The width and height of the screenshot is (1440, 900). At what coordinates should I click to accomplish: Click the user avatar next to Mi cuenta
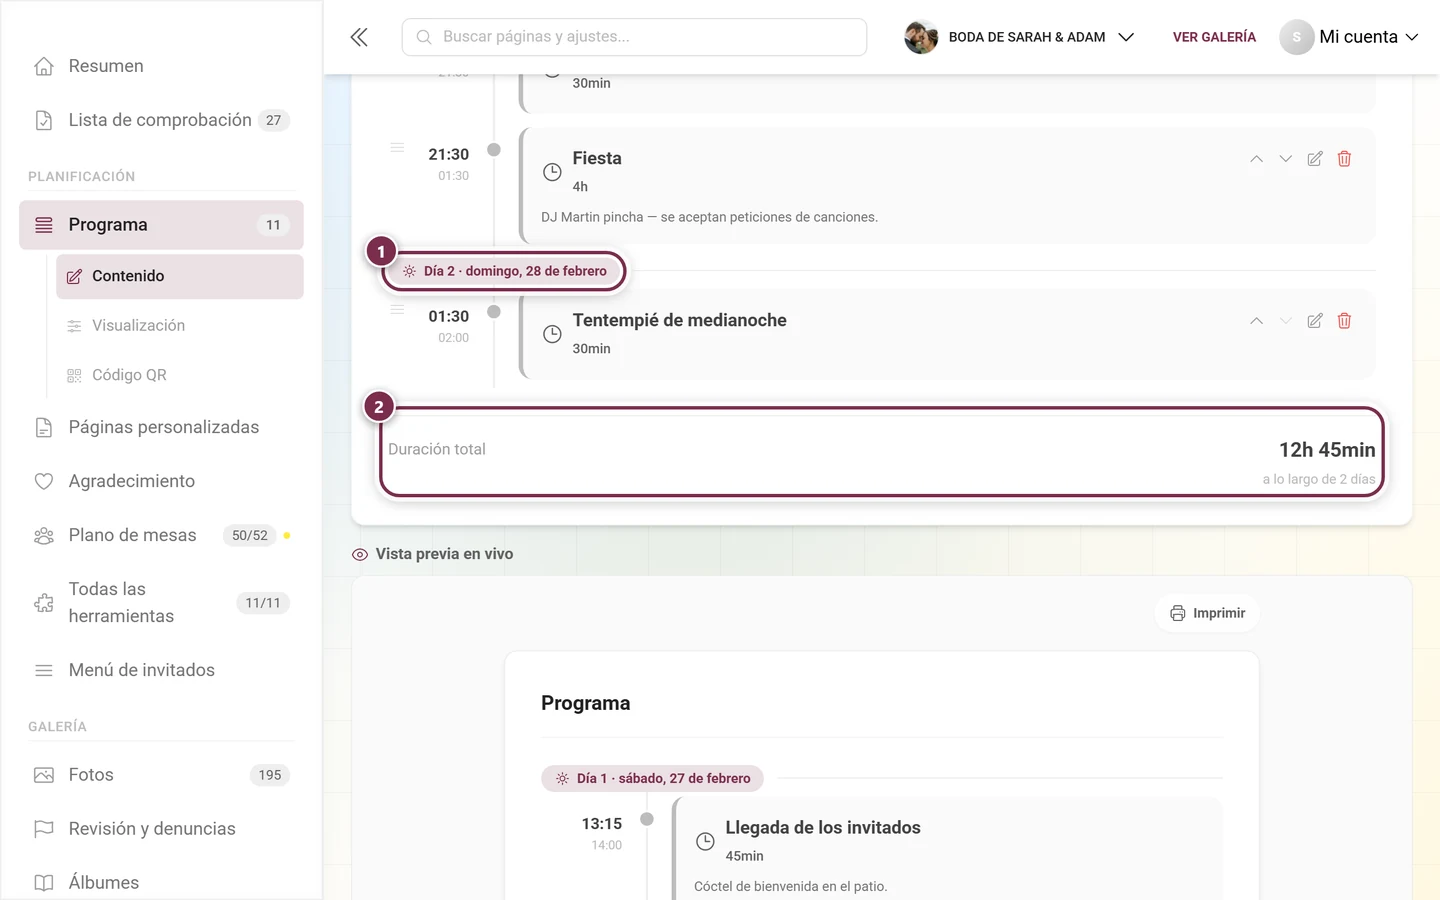click(x=1296, y=37)
